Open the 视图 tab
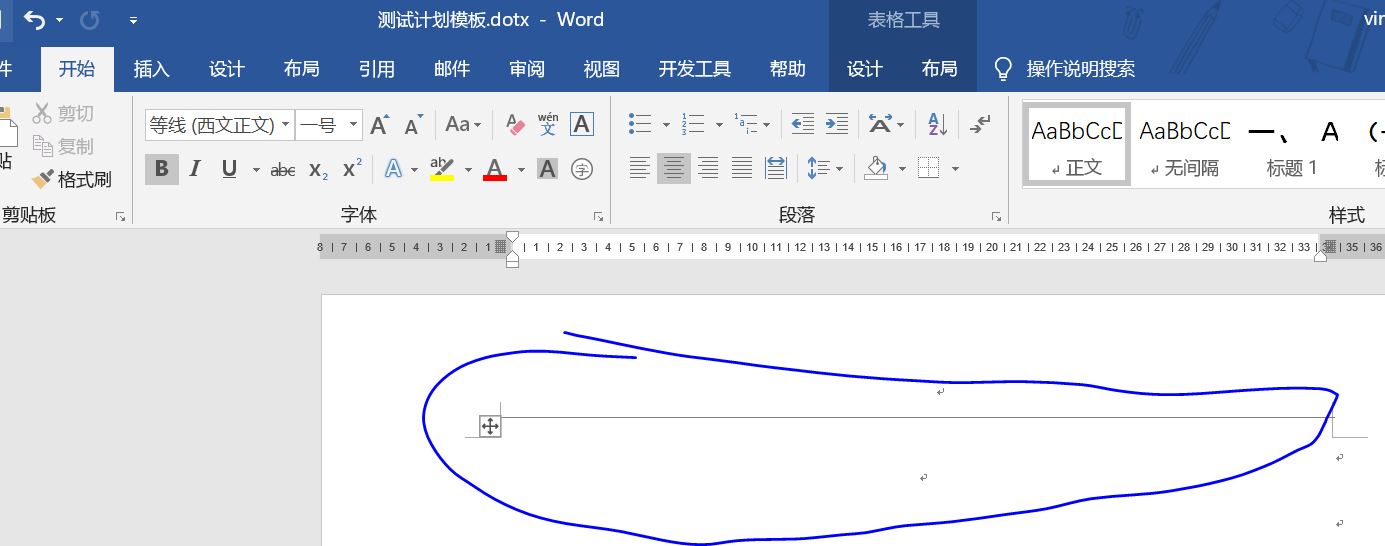This screenshot has width=1385, height=546. pyautogui.click(x=602, y=69)
